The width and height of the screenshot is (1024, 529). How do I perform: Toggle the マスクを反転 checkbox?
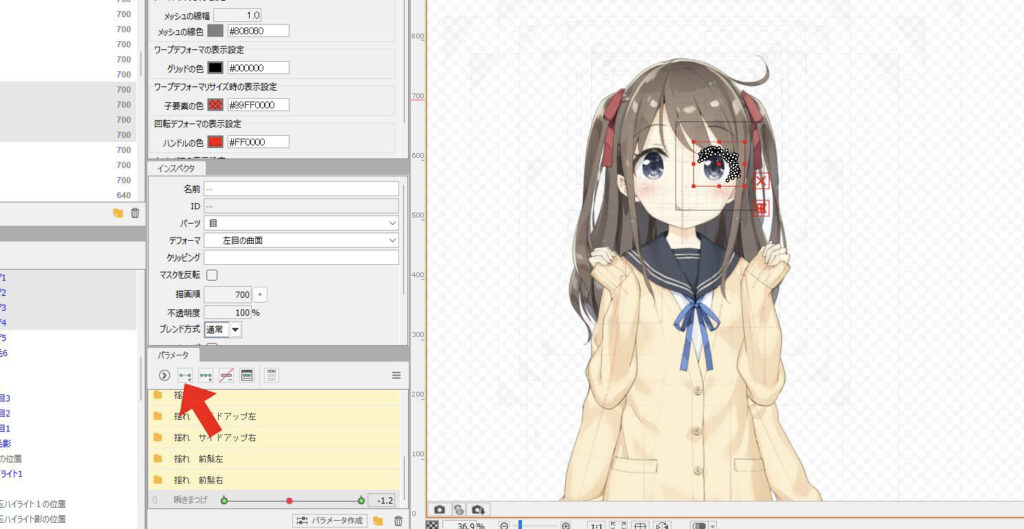(212, 275)
